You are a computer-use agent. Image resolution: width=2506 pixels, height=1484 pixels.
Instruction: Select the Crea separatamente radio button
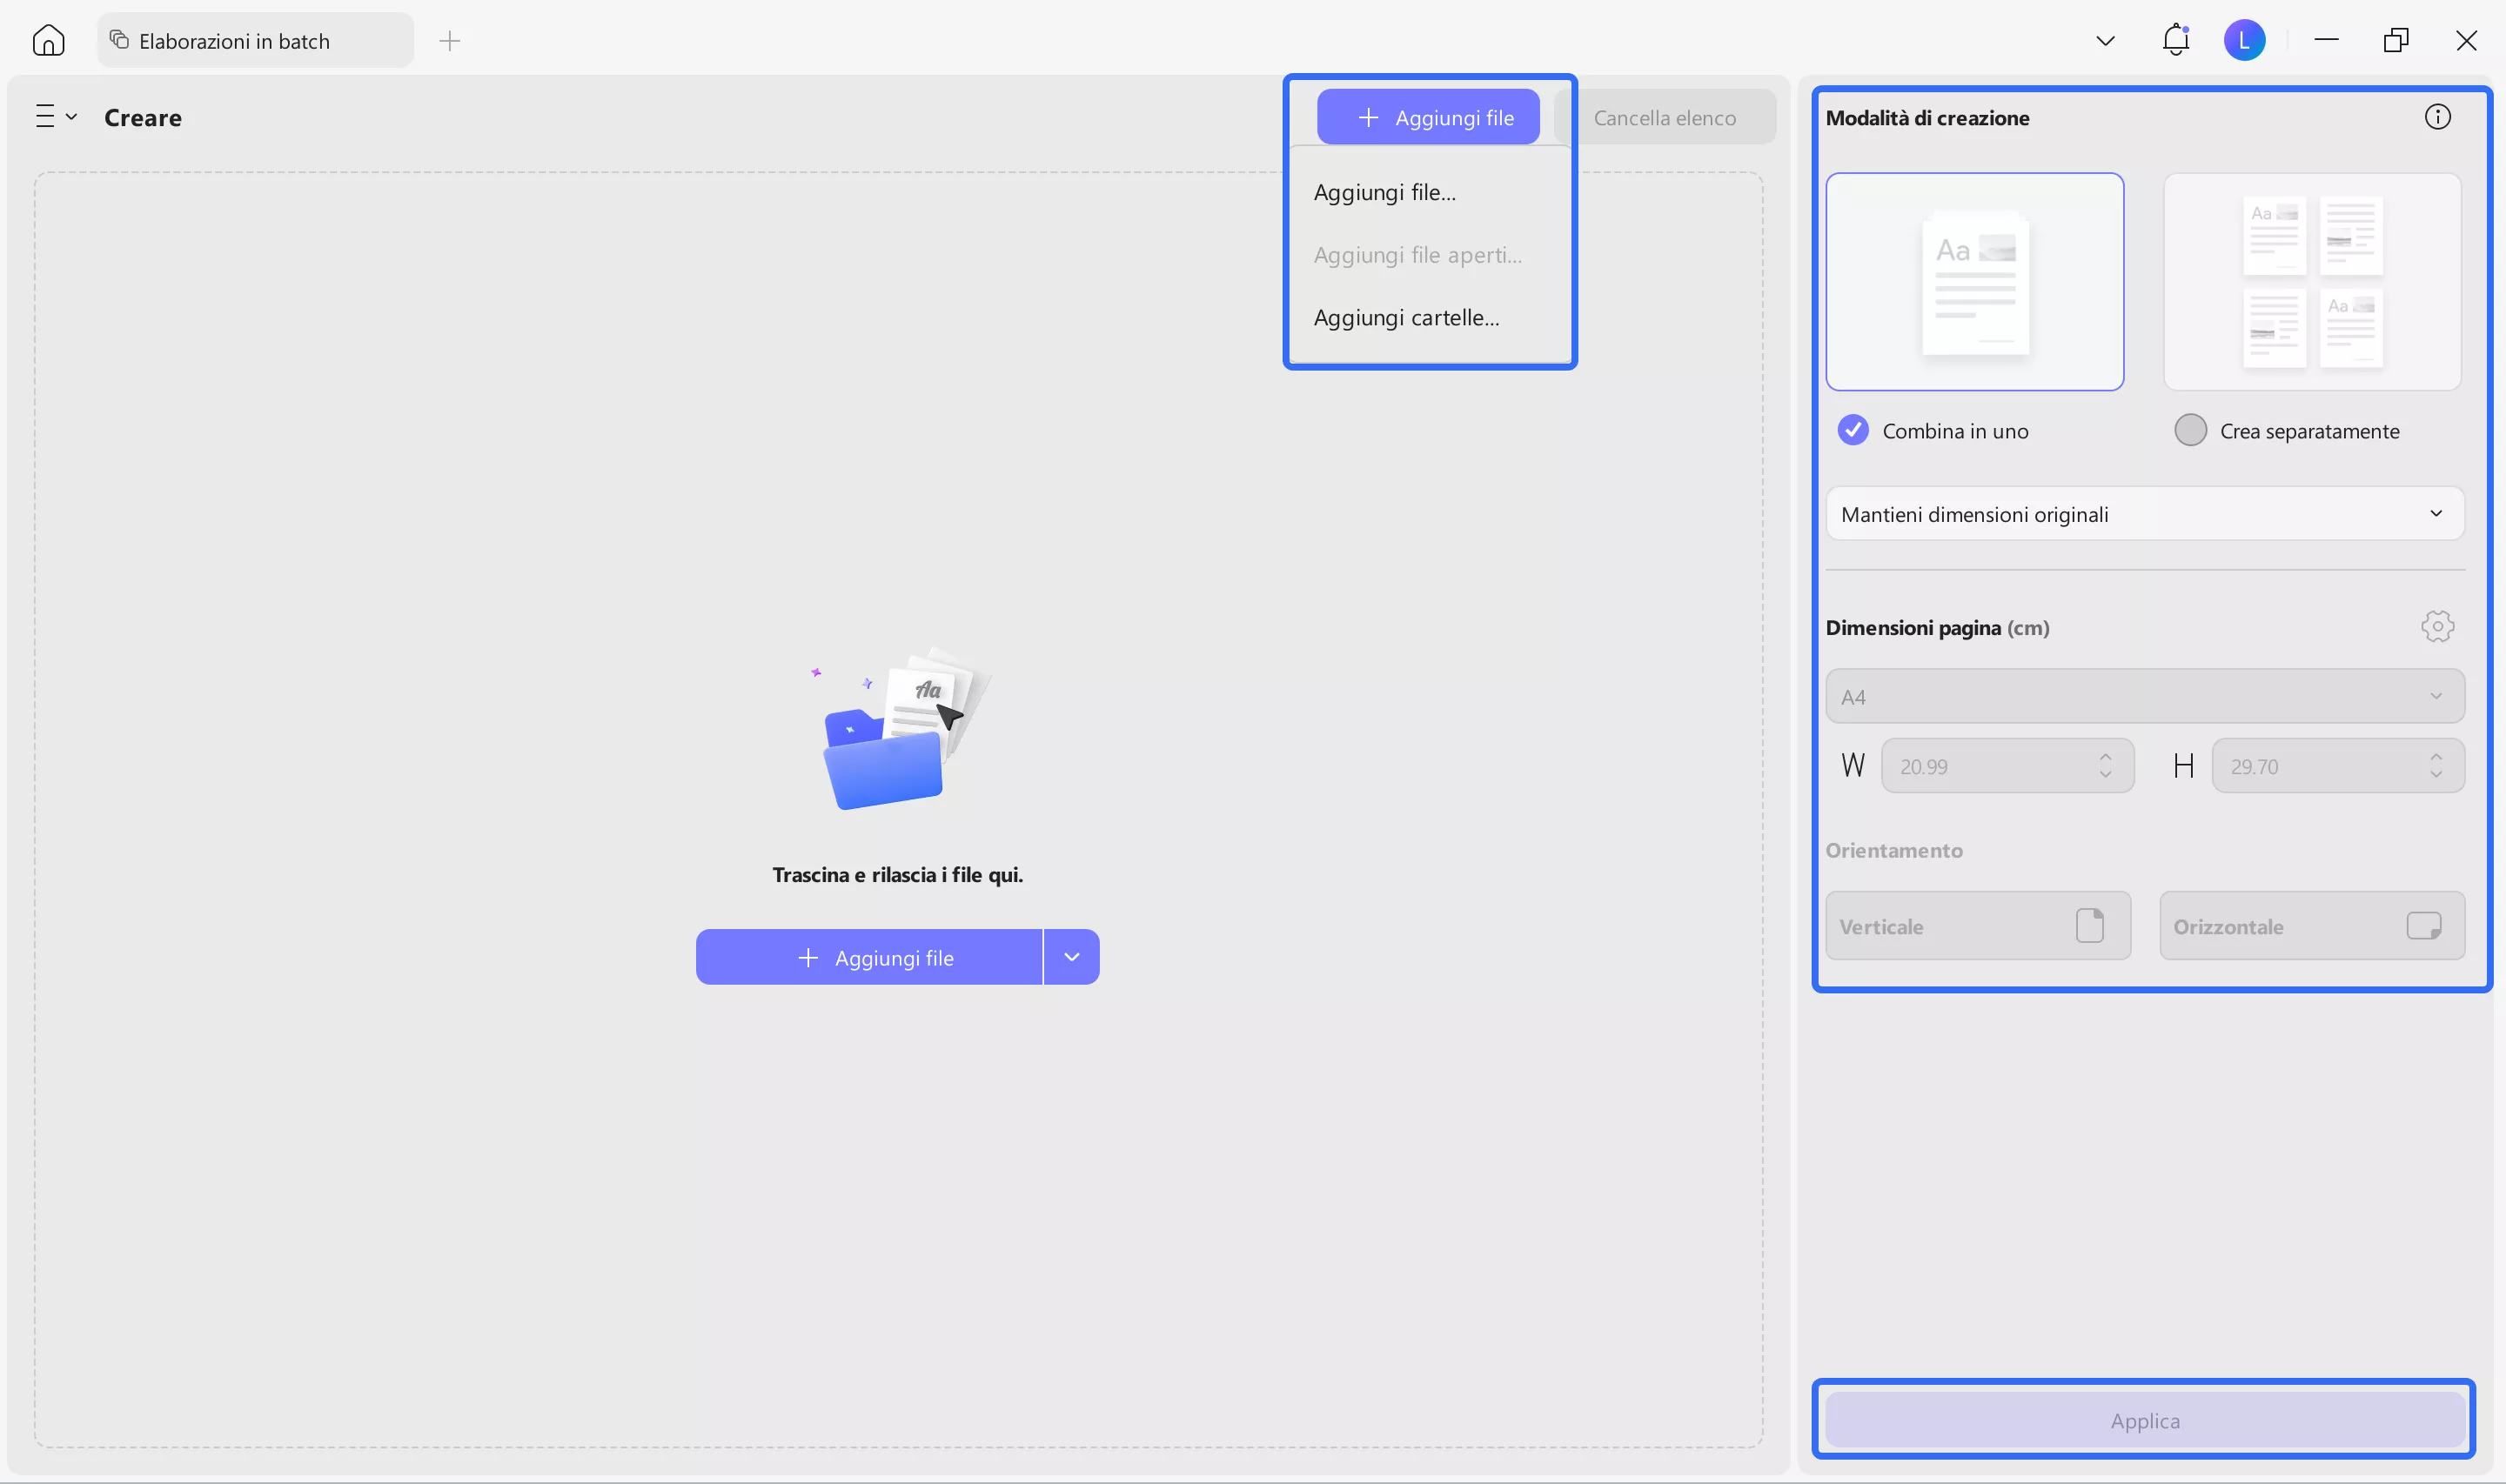point(2190,430)
